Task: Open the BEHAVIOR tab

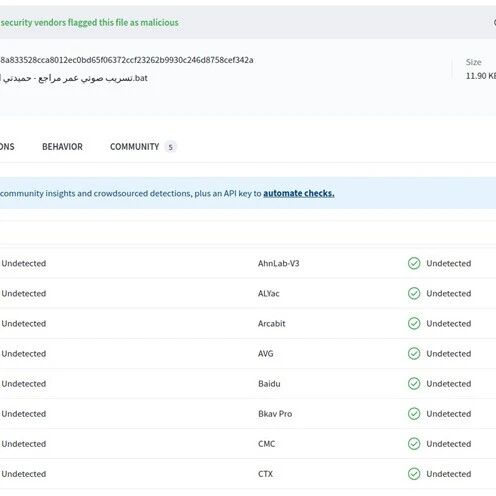Action: [x=62, y=147]
